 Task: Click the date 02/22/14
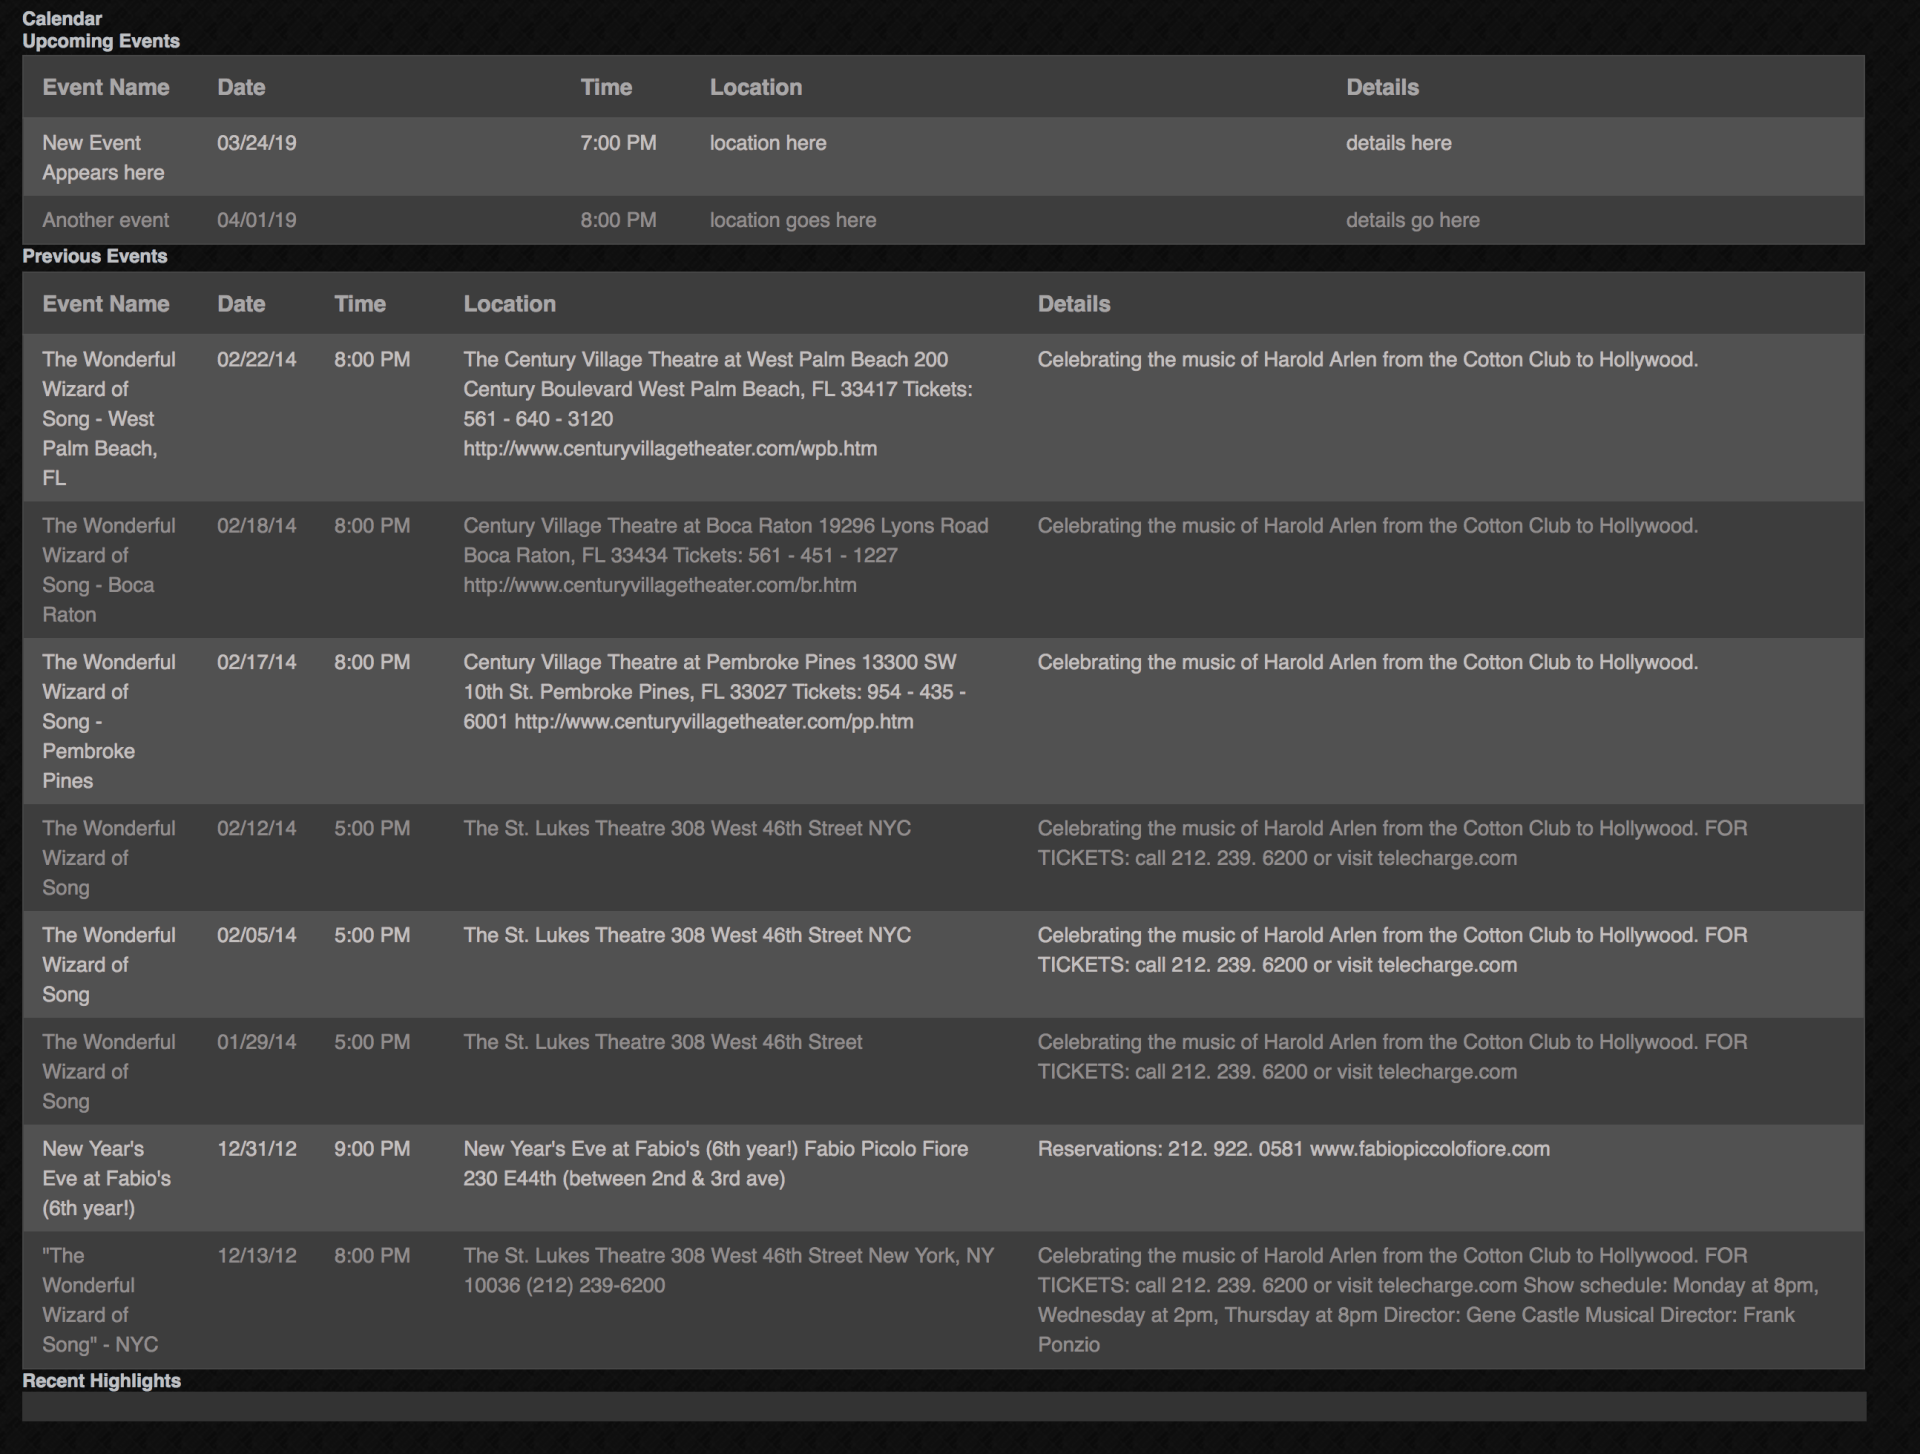pyautogui.click(x=257, y=359)
